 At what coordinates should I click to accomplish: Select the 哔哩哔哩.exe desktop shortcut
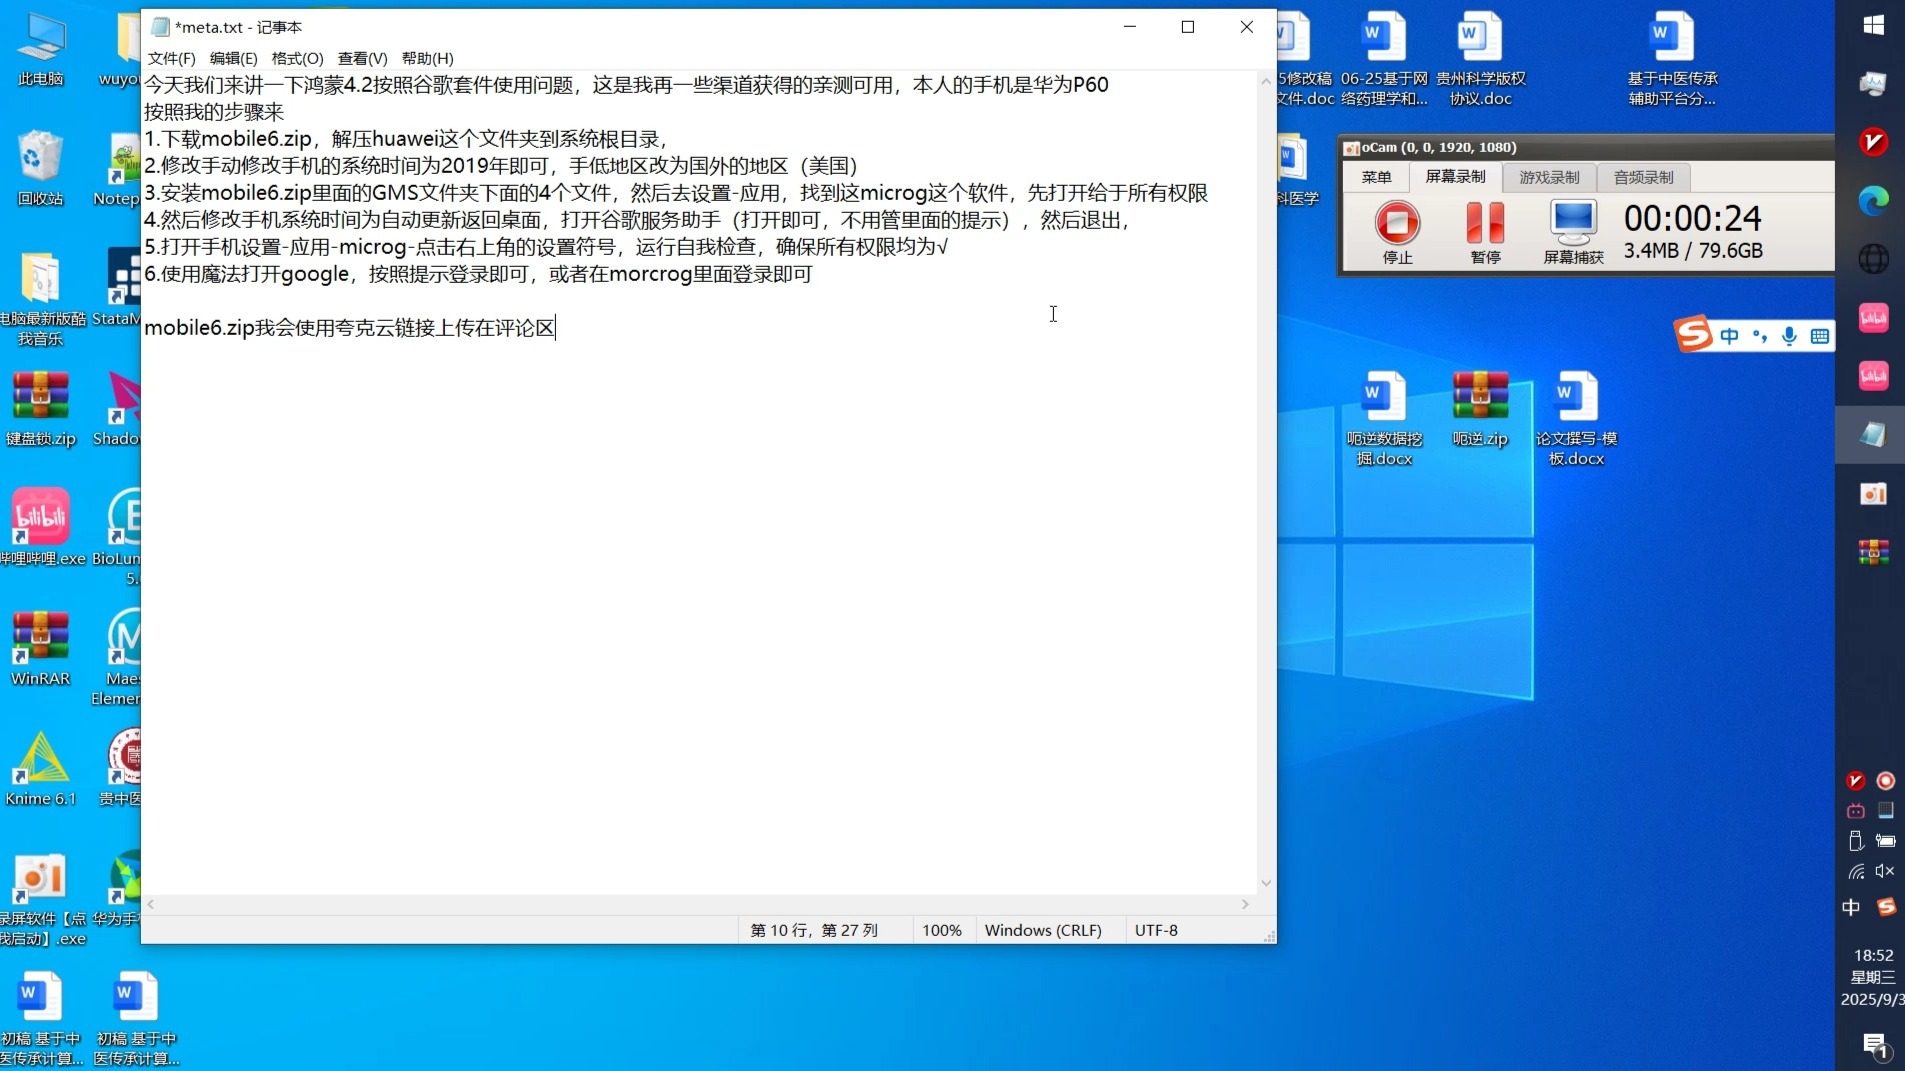coord(42,528)
